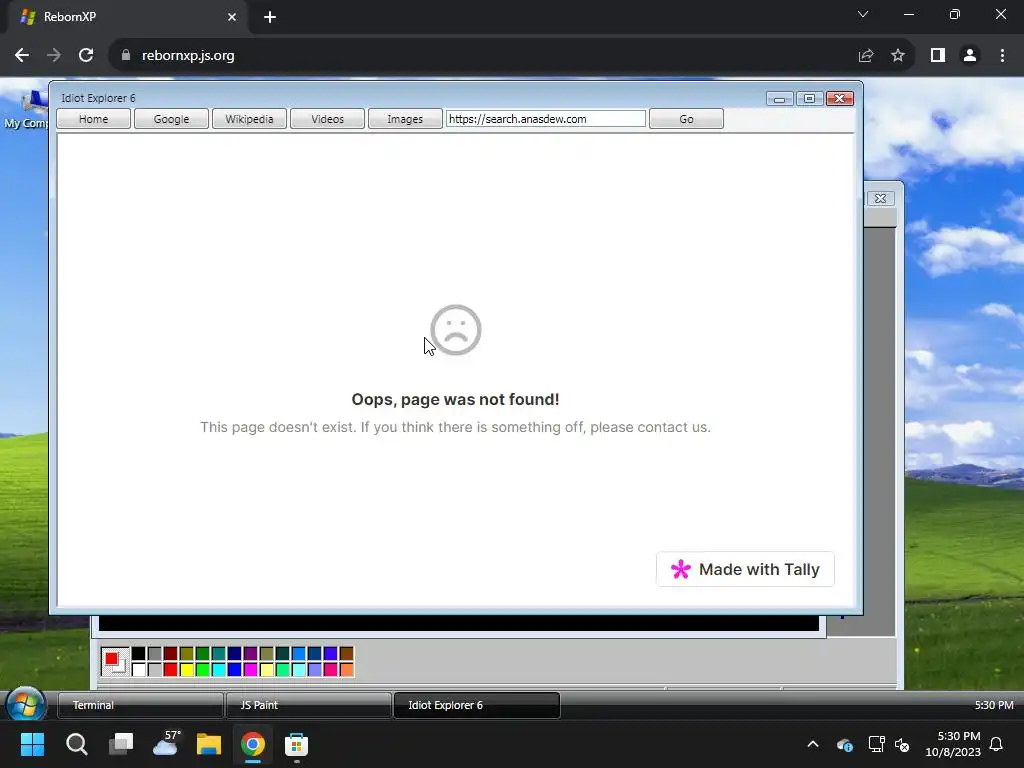The width and height of the screenshot is (1024, 768).
Task: Select the bright green palette swatch
Action: pos(202,669)
